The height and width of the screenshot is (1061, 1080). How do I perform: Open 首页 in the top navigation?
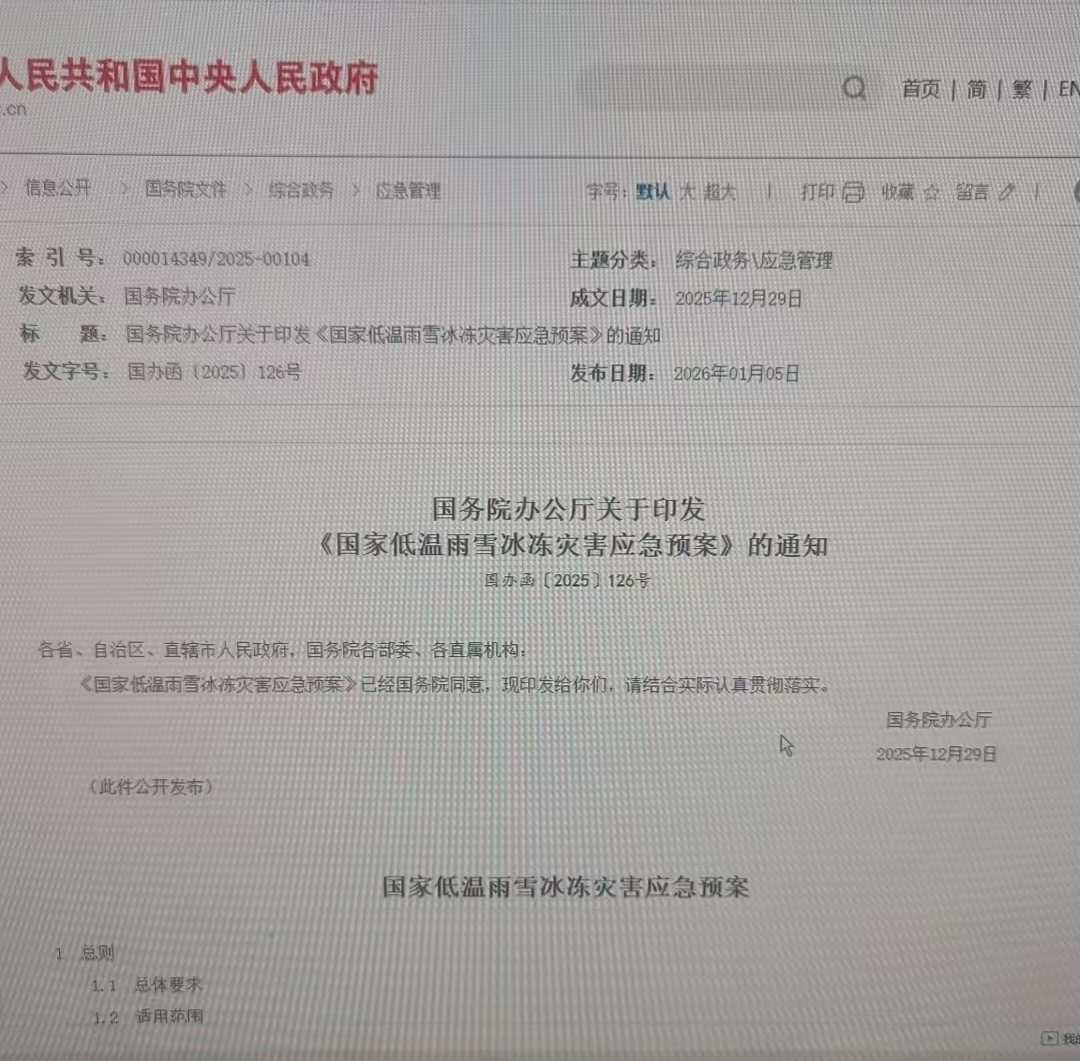pyautogui.click(x=921, y=90)
